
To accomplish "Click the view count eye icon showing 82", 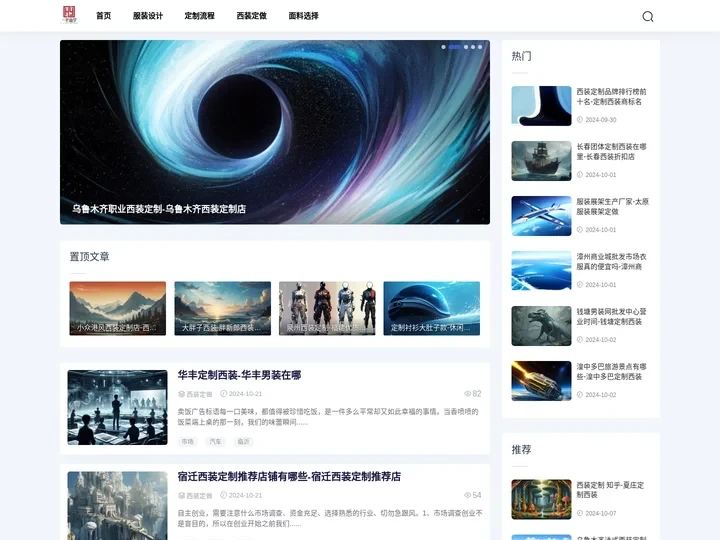I will point(467,394).
